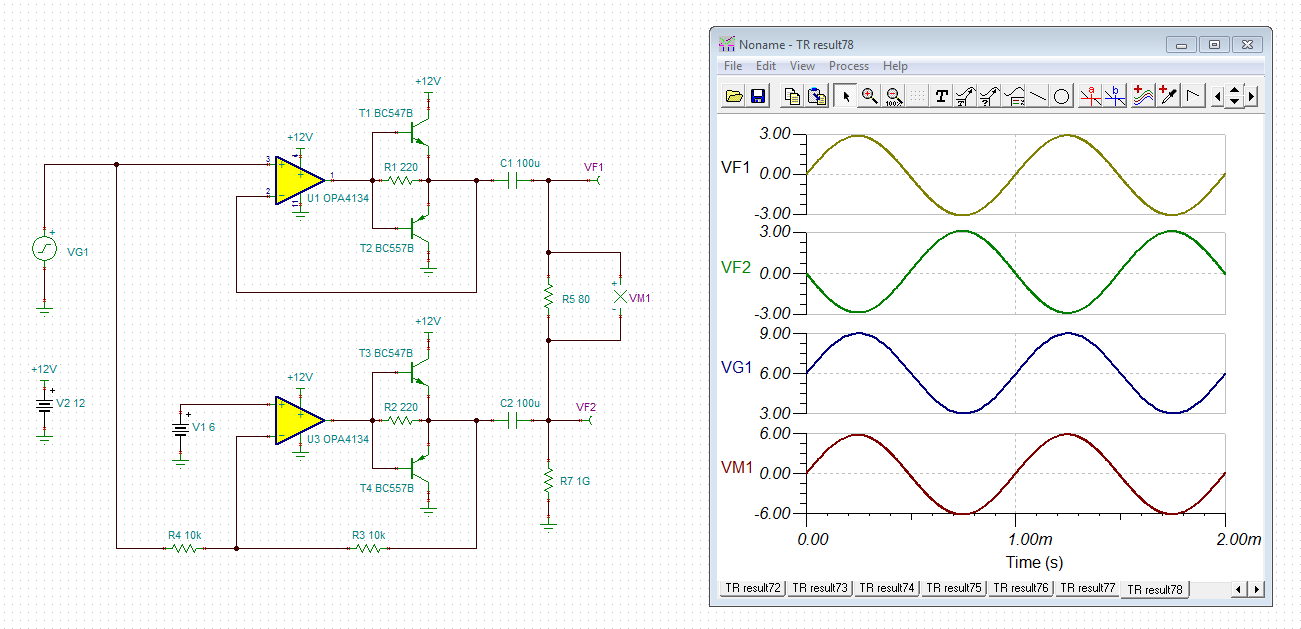Screen dimensions: 1301x629
Task: Click the VF2 curve label
Action: tap(736, 267)
